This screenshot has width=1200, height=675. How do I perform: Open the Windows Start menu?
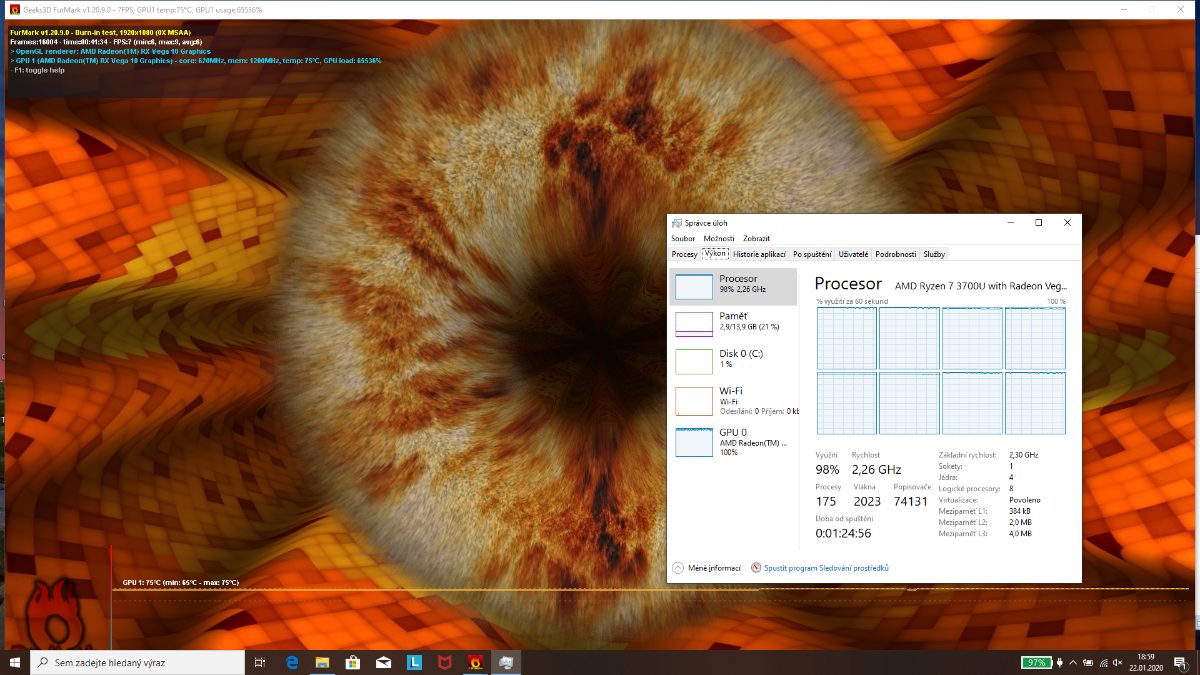tap(15, 662)
